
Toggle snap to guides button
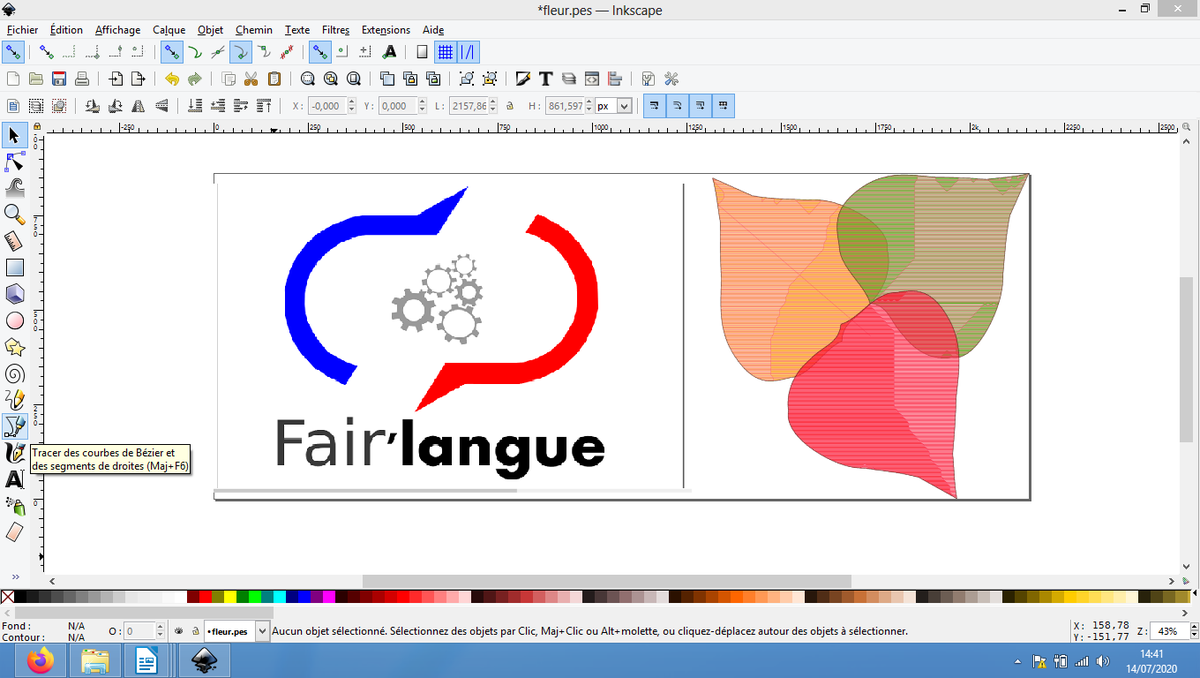pyautogui.click(x=467, y=51)
